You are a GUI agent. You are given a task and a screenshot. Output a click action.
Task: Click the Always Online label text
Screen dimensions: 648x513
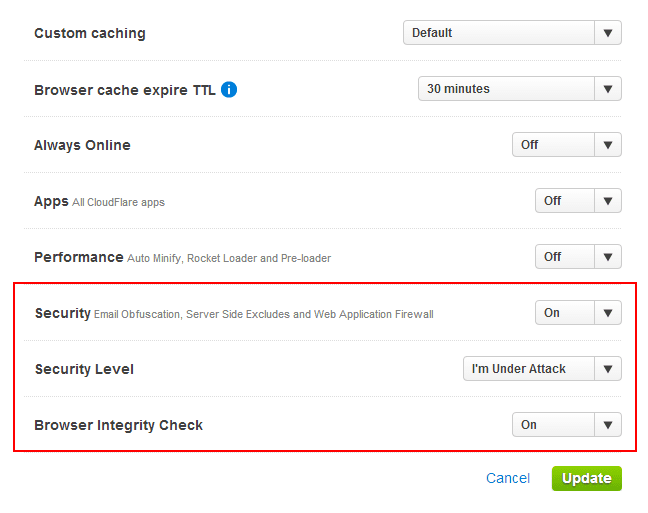click(82, 145)
